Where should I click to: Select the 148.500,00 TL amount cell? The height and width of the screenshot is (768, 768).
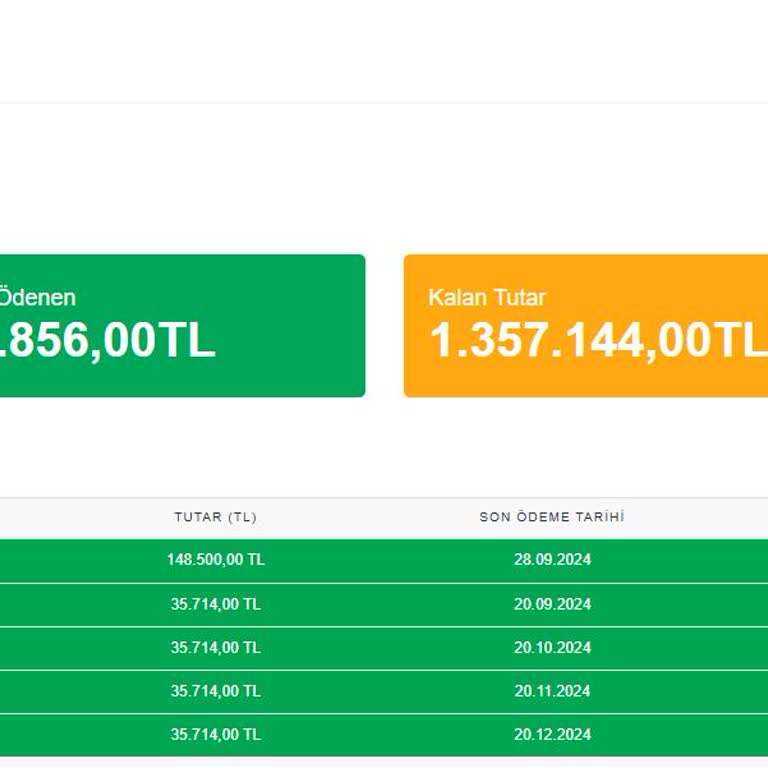tap(215, 560)
